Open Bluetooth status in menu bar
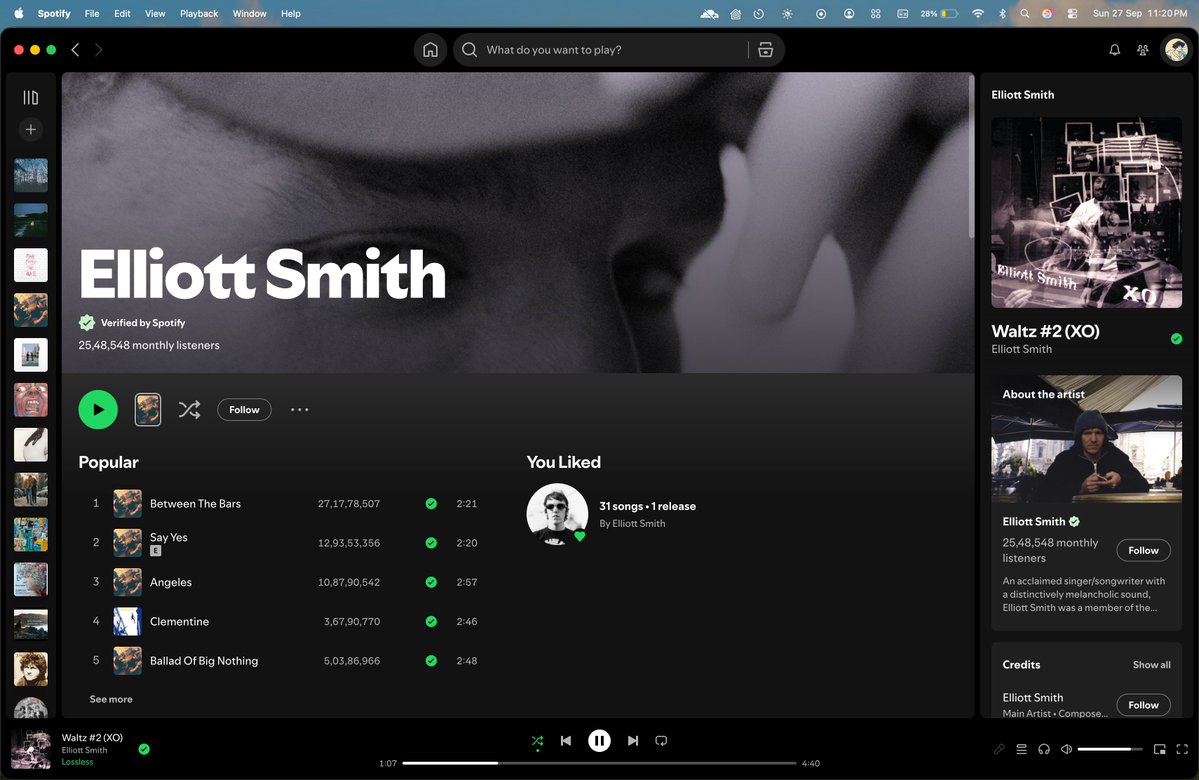Viewport: 1199px width, 780px height. [x=1002, y=14]
